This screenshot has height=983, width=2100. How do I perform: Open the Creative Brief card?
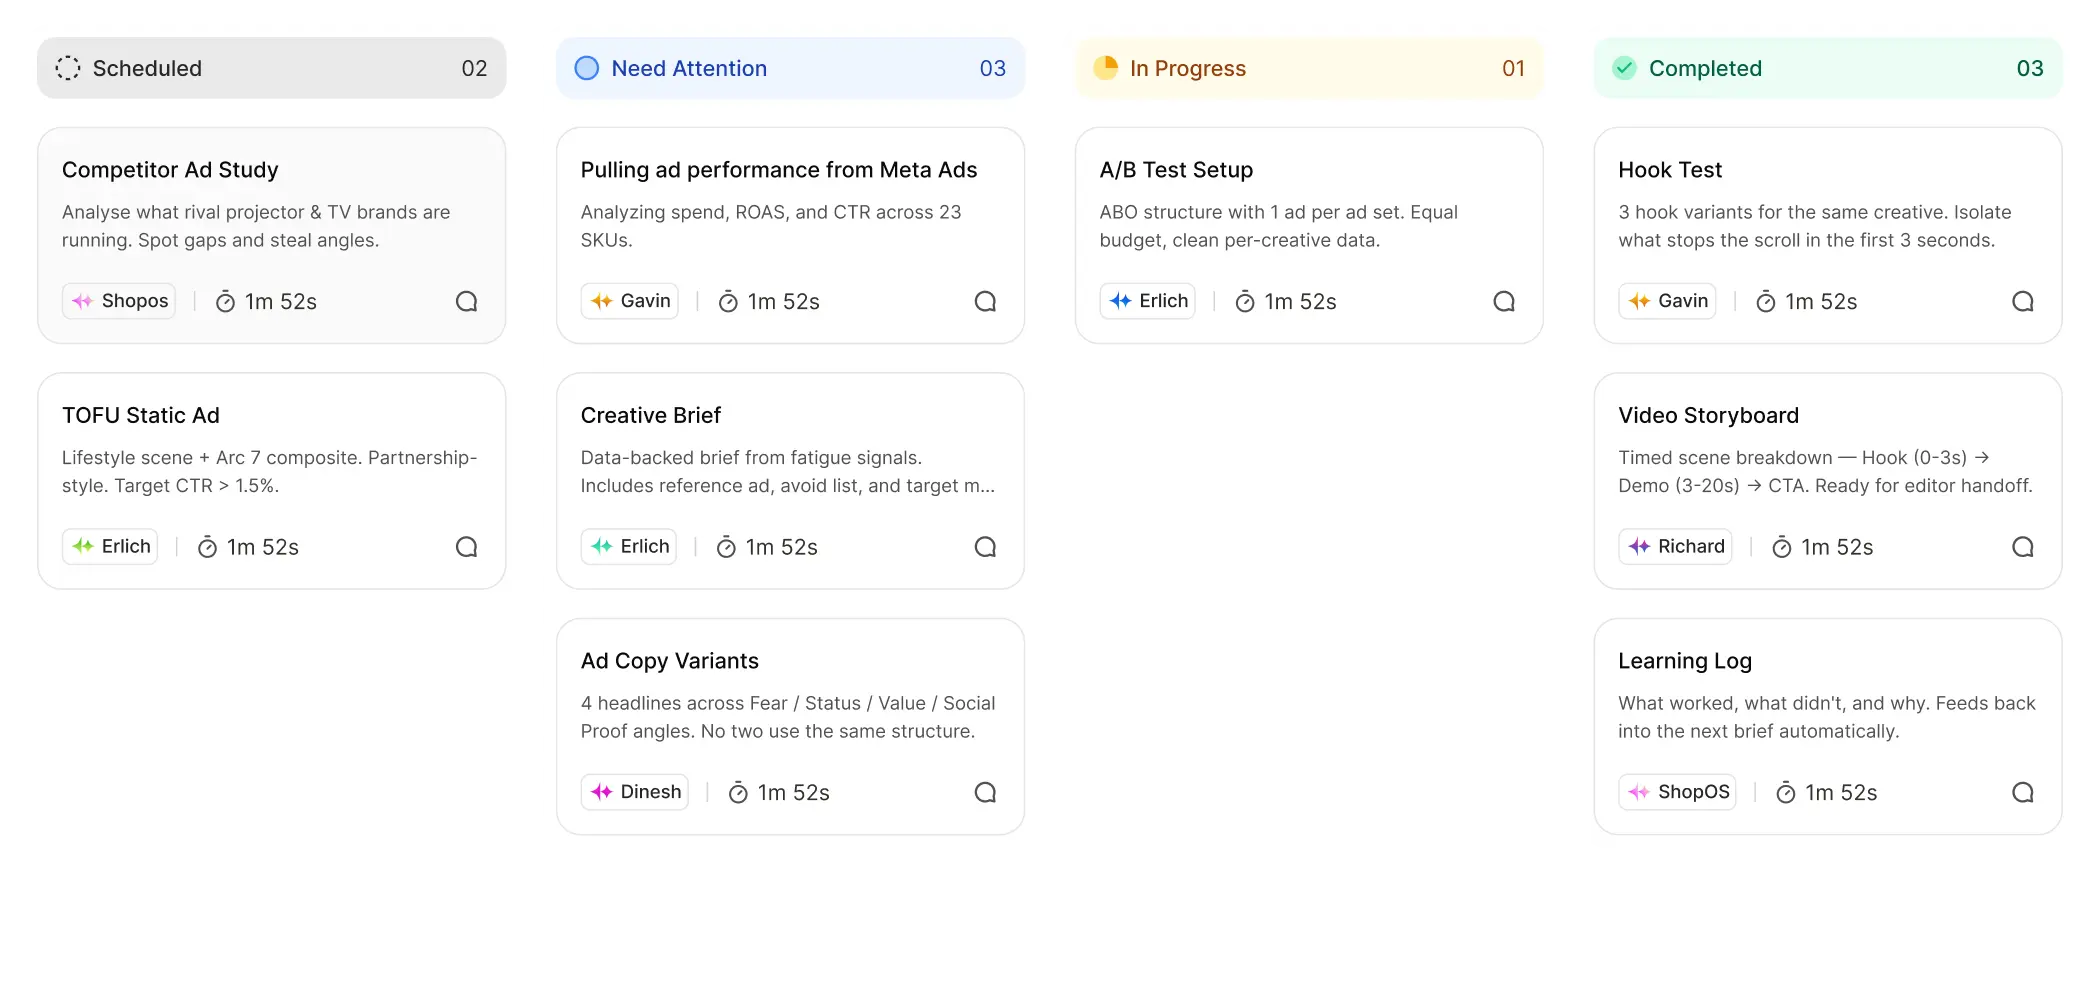tap(790, 481)
